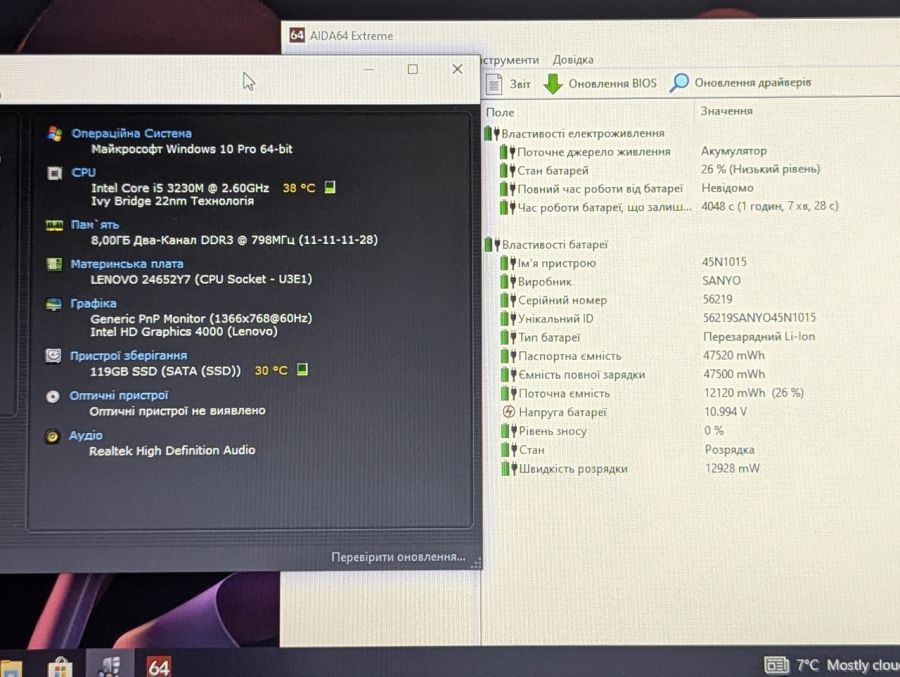Viewport: 900px width, 677px height.
Task: Click the Материнська плата heading link
Action: pos(127,264)
